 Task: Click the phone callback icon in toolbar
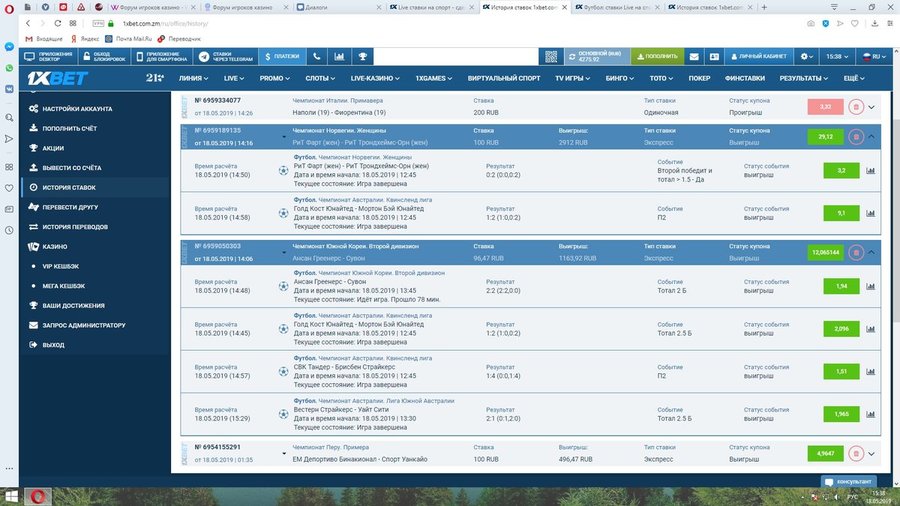tap(316, 57)
